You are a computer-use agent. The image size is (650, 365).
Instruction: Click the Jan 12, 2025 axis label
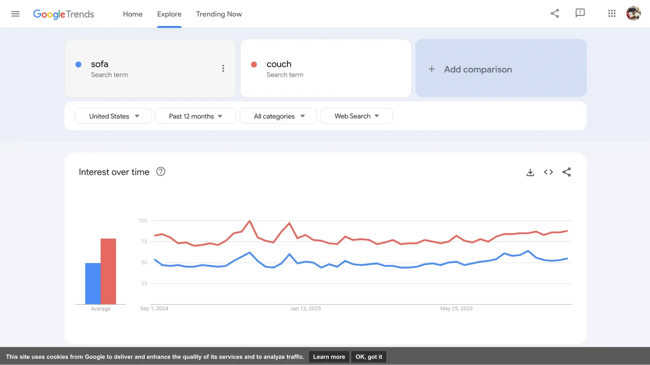click(306, 309)
